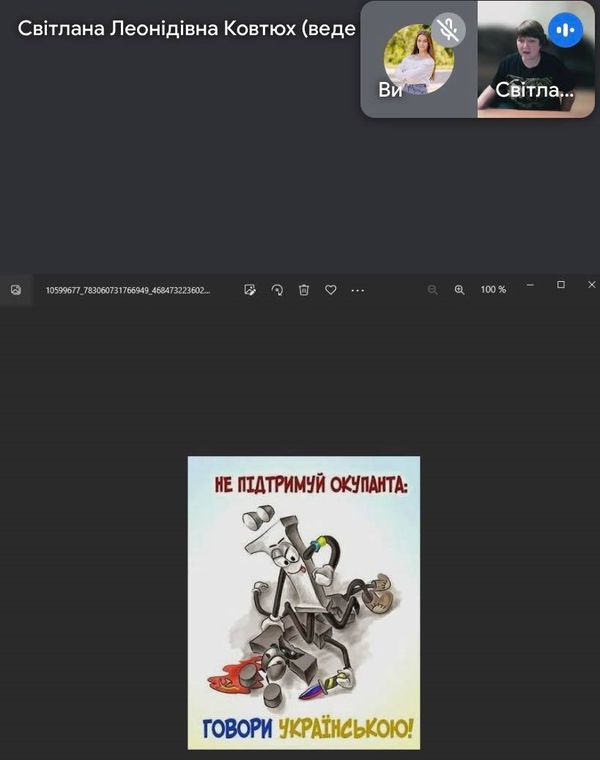600x760 pixels.
Task: Click the blue audio activity indicator
Action: 565,30
